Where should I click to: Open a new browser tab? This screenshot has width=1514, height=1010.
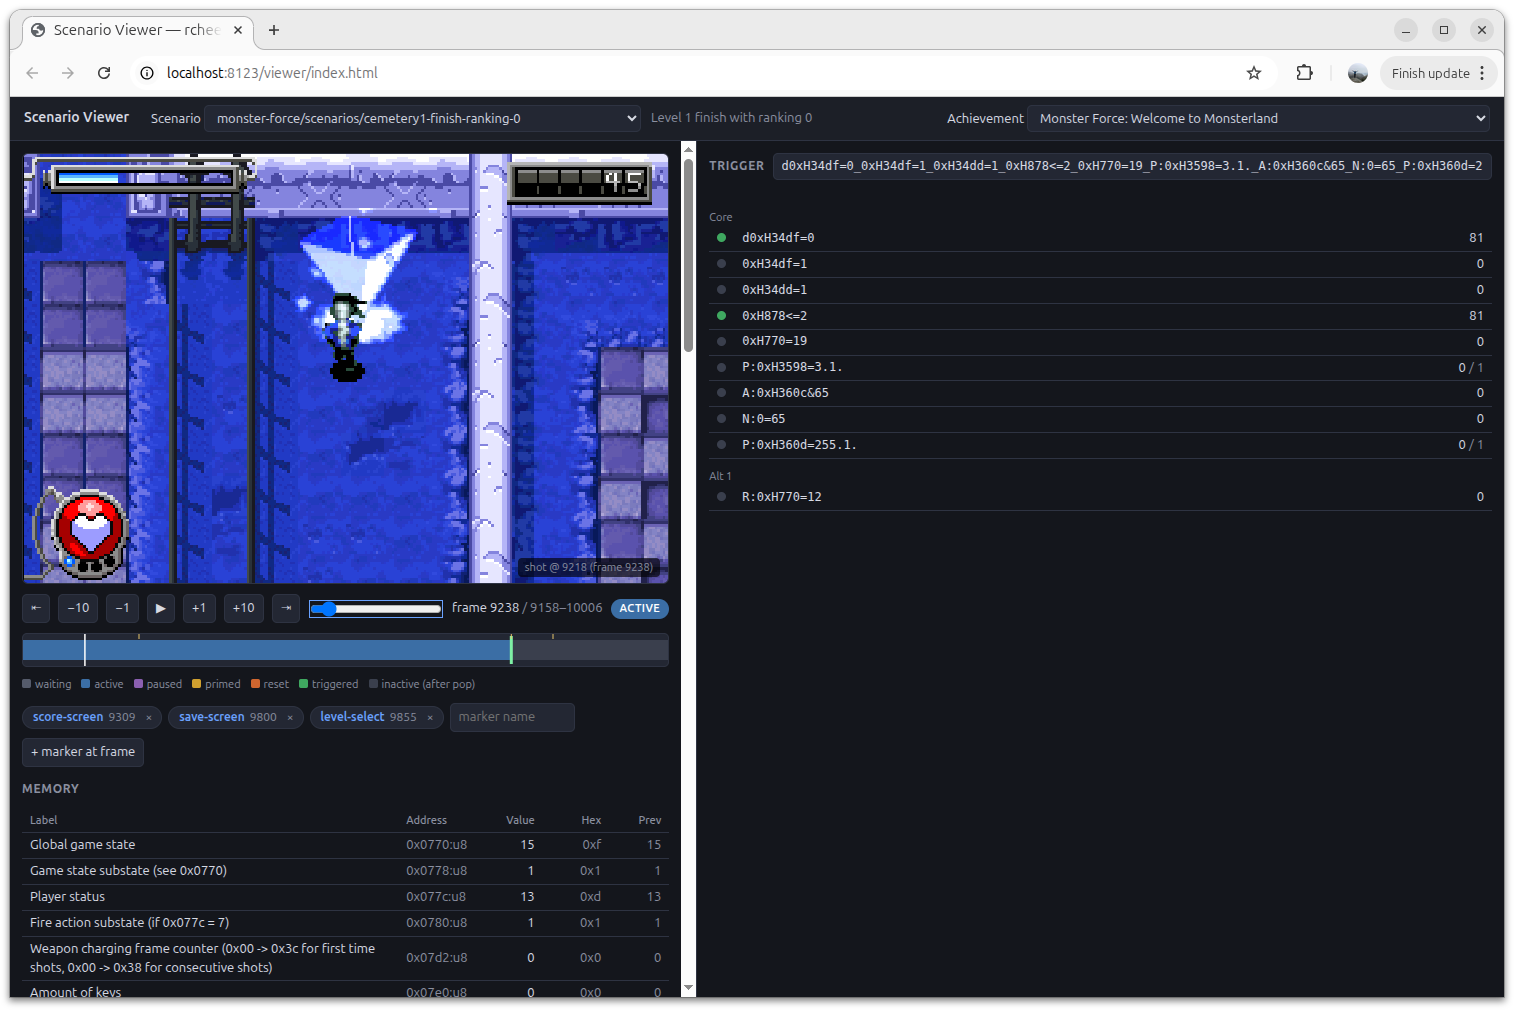(274, 30)
